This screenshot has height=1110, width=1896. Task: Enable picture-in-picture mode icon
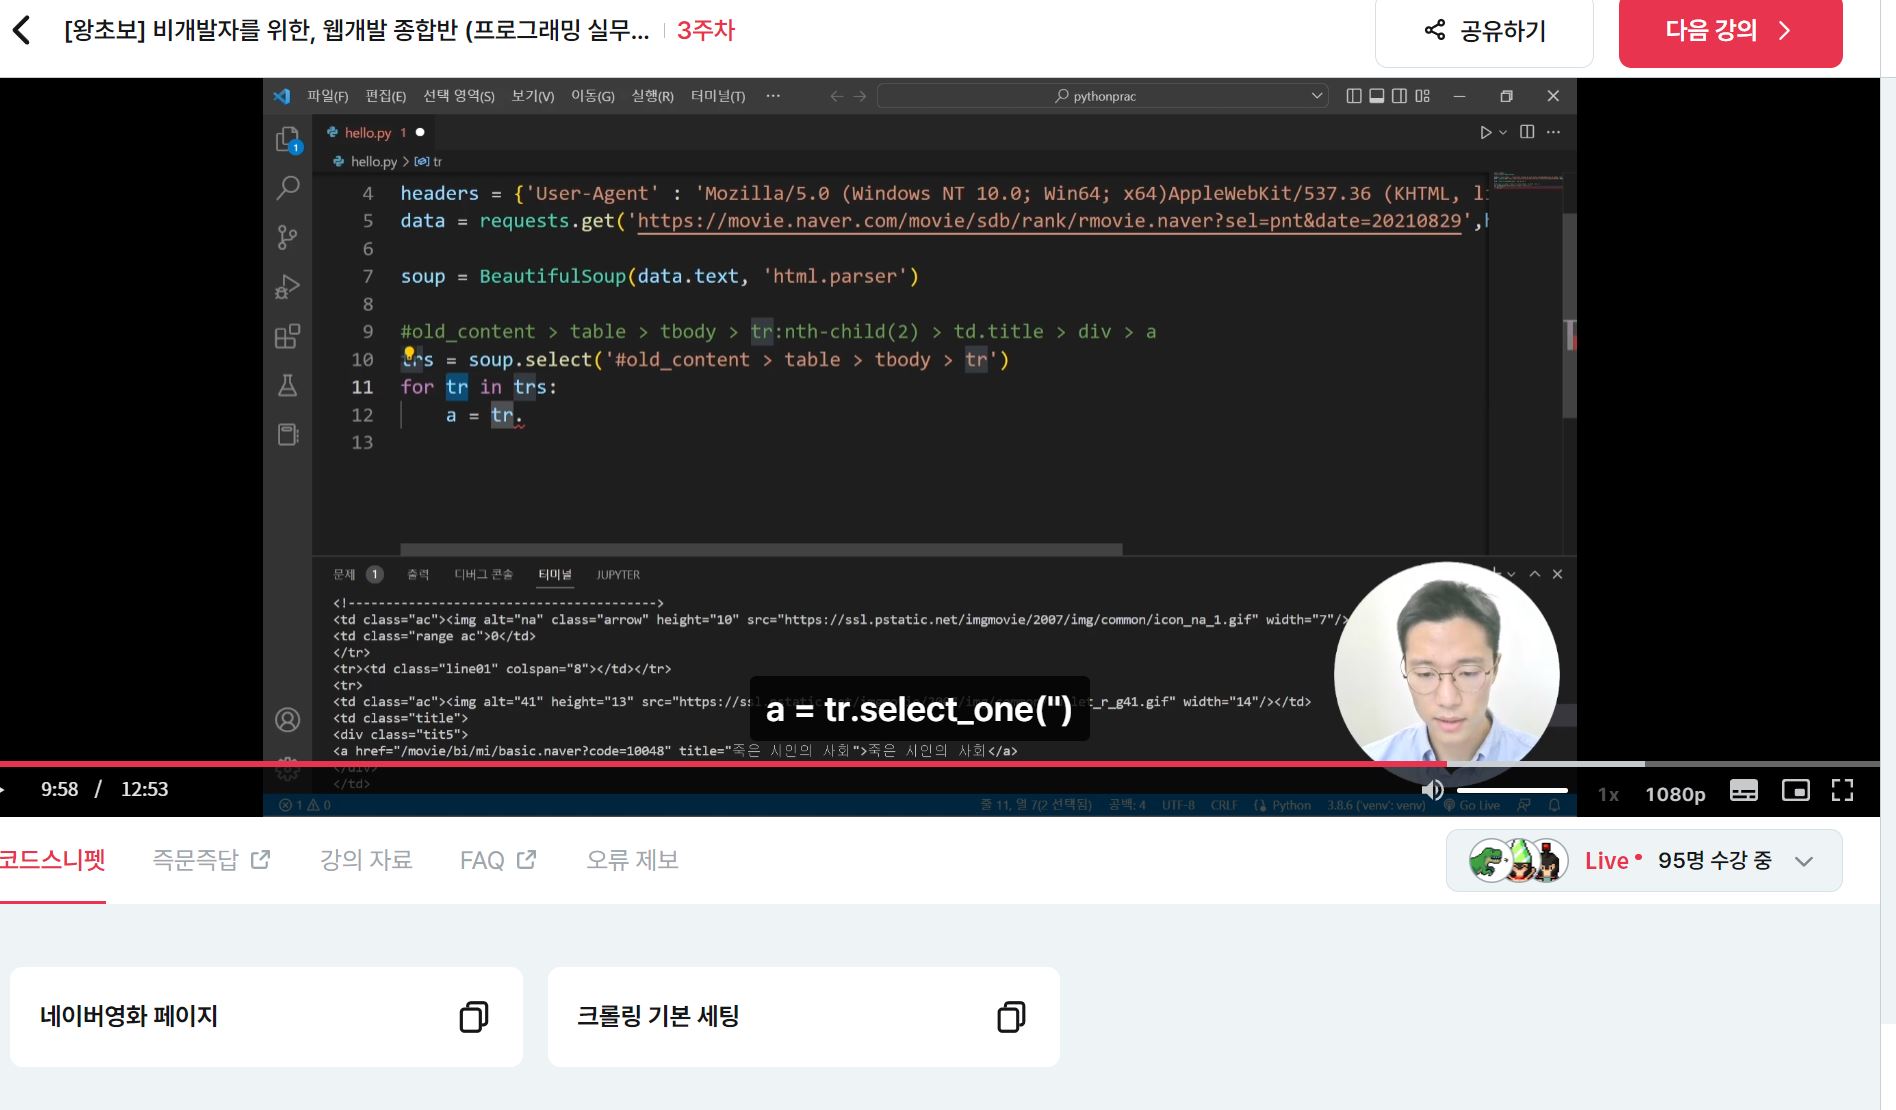coord(1795,791)
